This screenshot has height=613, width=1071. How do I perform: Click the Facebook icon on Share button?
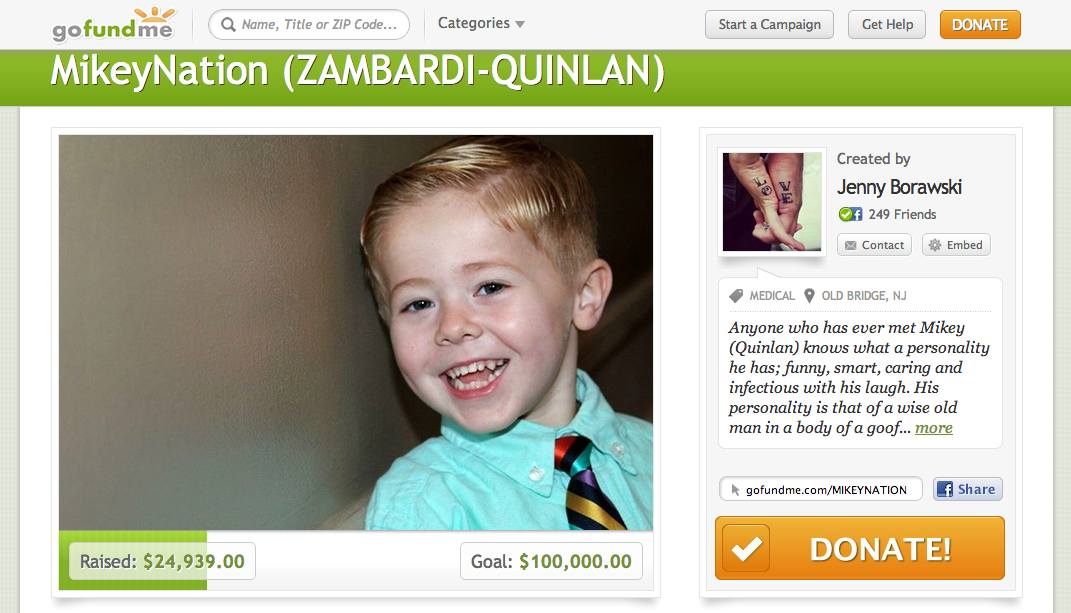tap(945, 489)
